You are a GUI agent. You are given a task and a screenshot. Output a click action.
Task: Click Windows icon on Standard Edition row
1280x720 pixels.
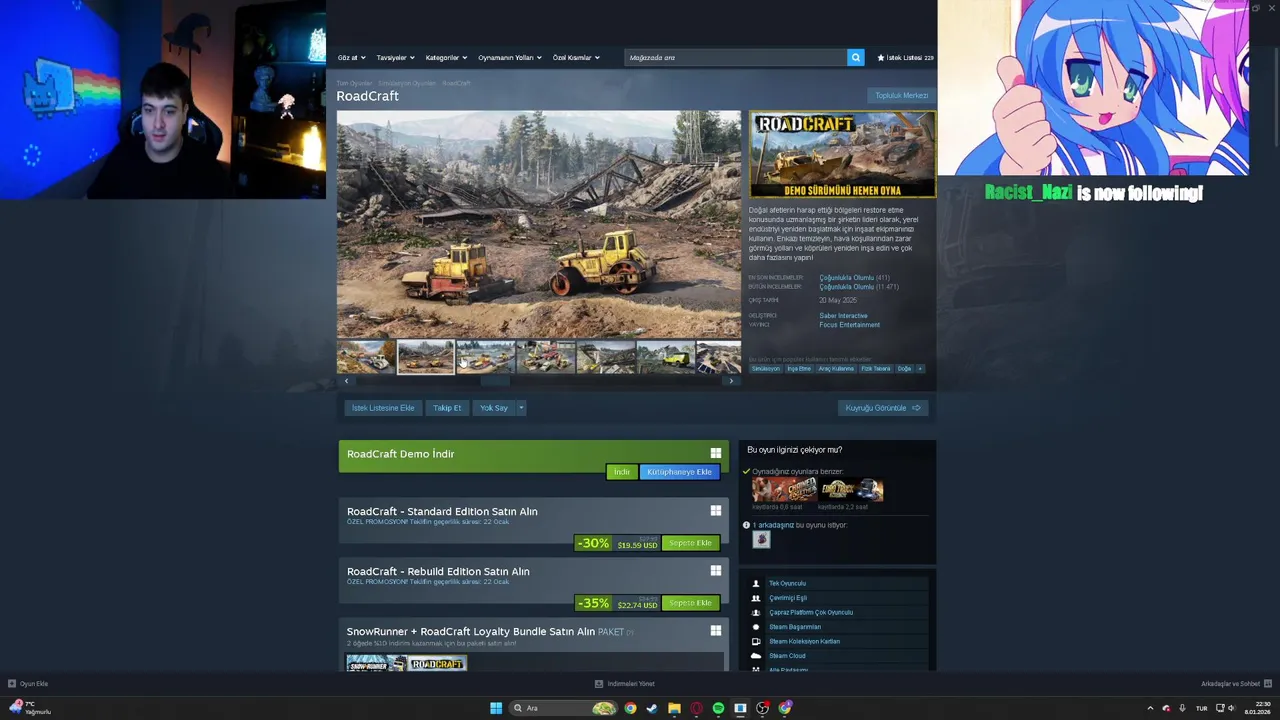click(x=716, y=511)
